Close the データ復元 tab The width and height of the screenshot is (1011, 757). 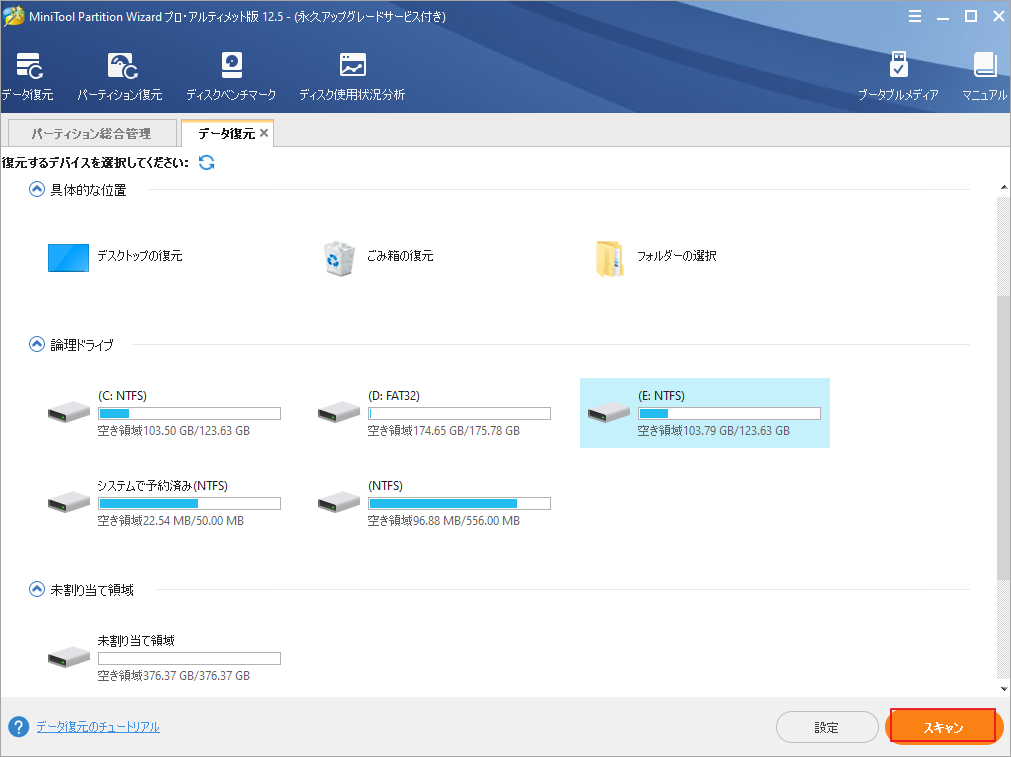point(264,133)
